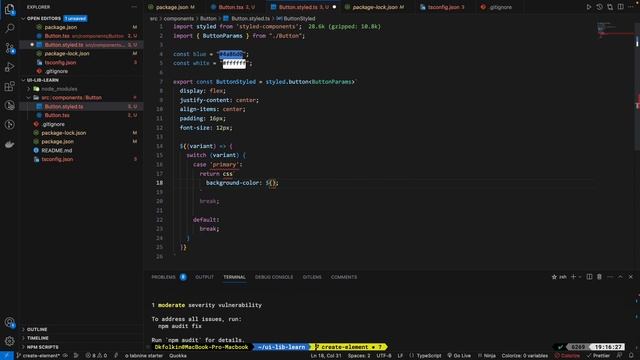Open the Extensions view
This screenshot has height=360, width=640.
click(x=9, y=86)
